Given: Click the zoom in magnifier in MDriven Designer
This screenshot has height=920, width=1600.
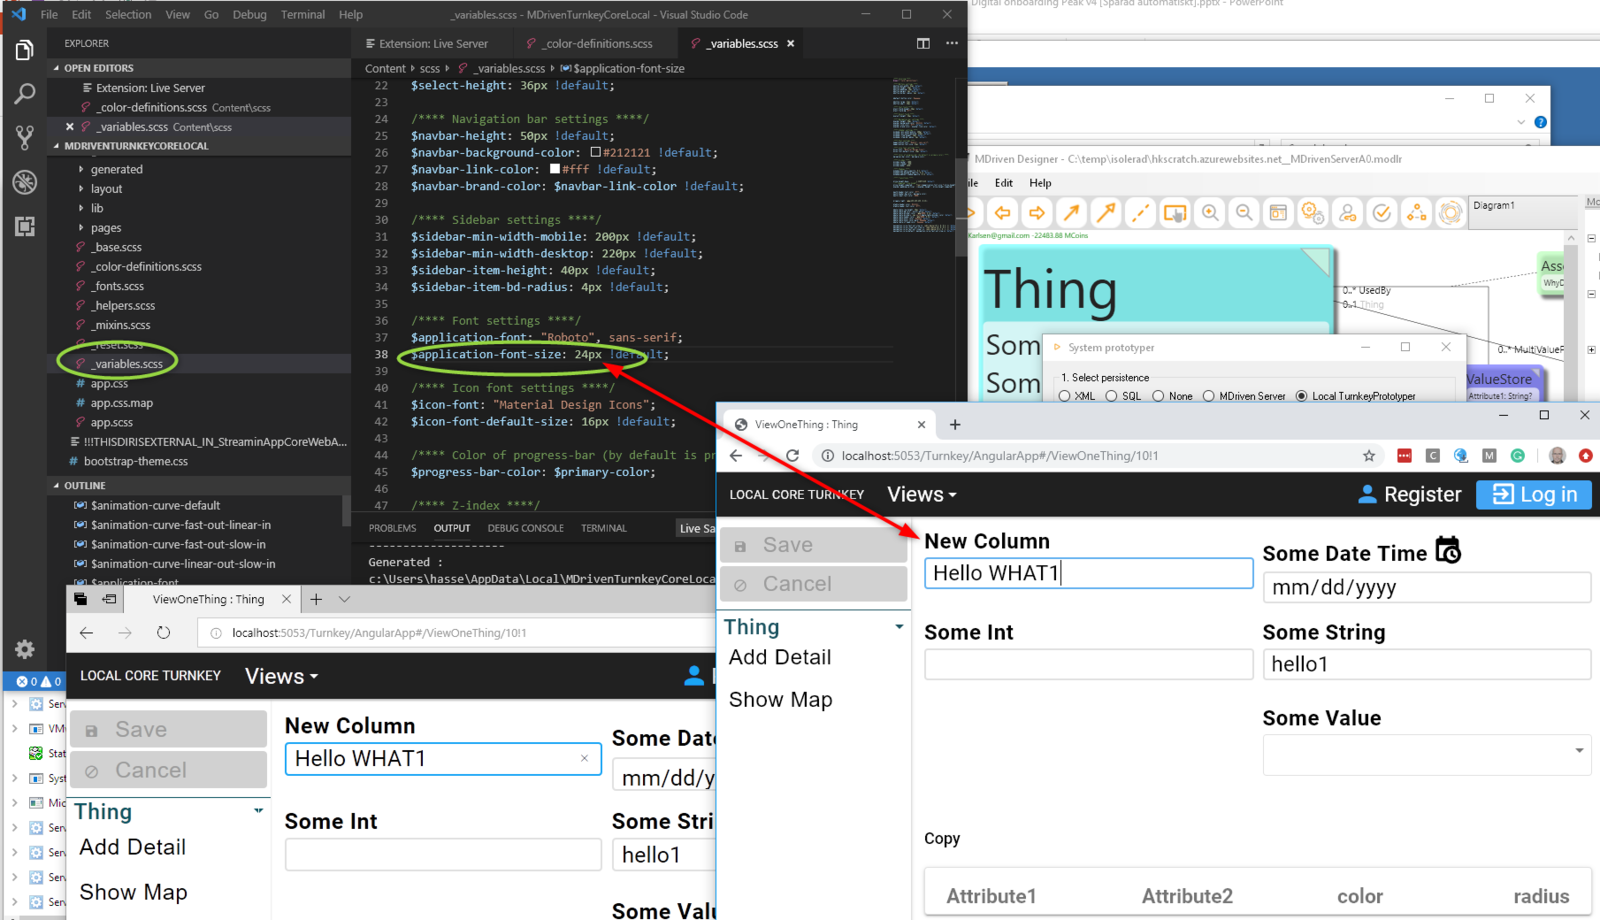Looking at the screenshot, I should (1210, 213).
